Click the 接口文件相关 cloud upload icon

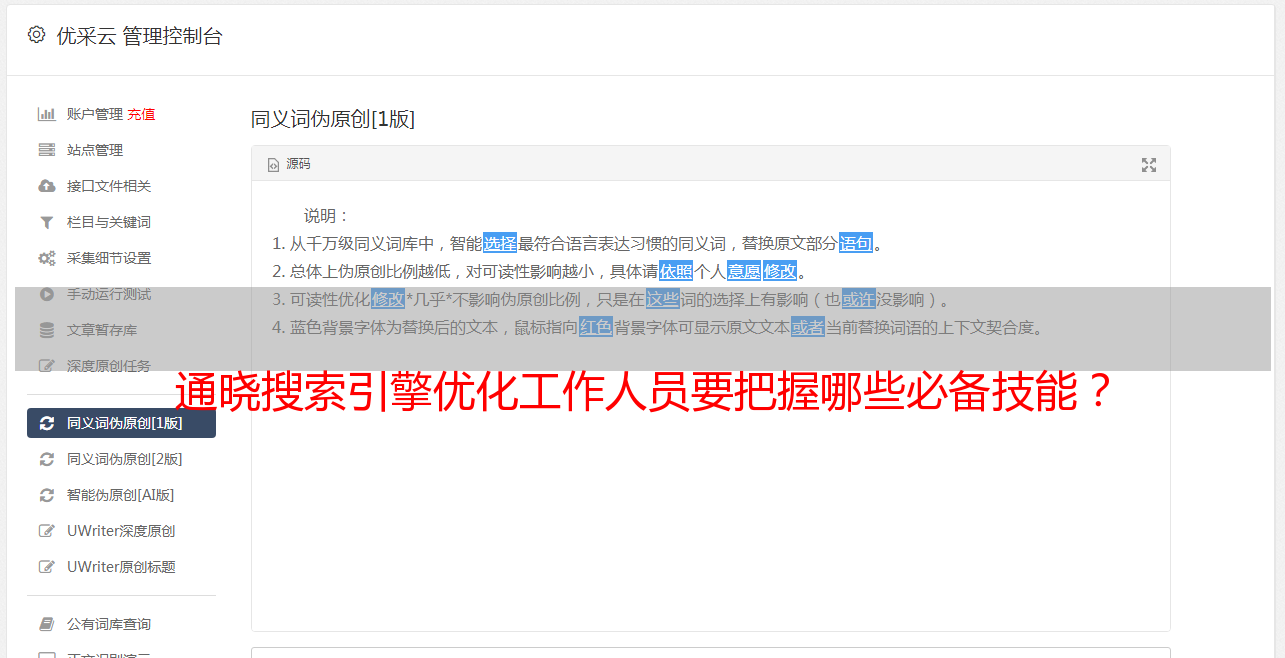(46, 186)
